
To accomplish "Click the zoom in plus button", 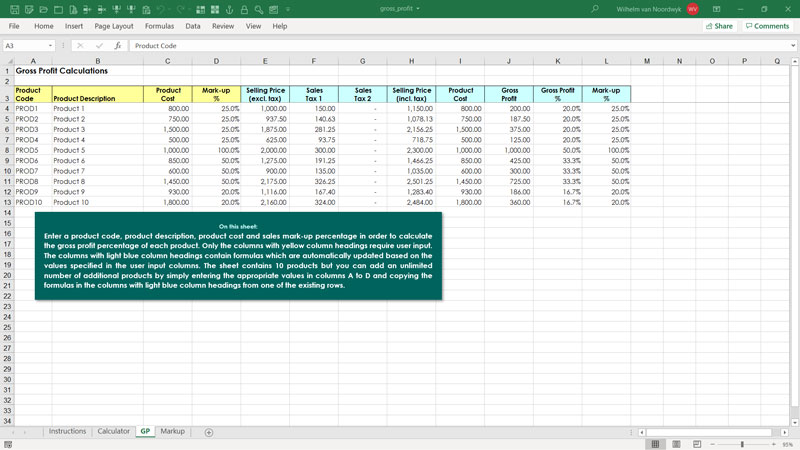I will [773, 444].
